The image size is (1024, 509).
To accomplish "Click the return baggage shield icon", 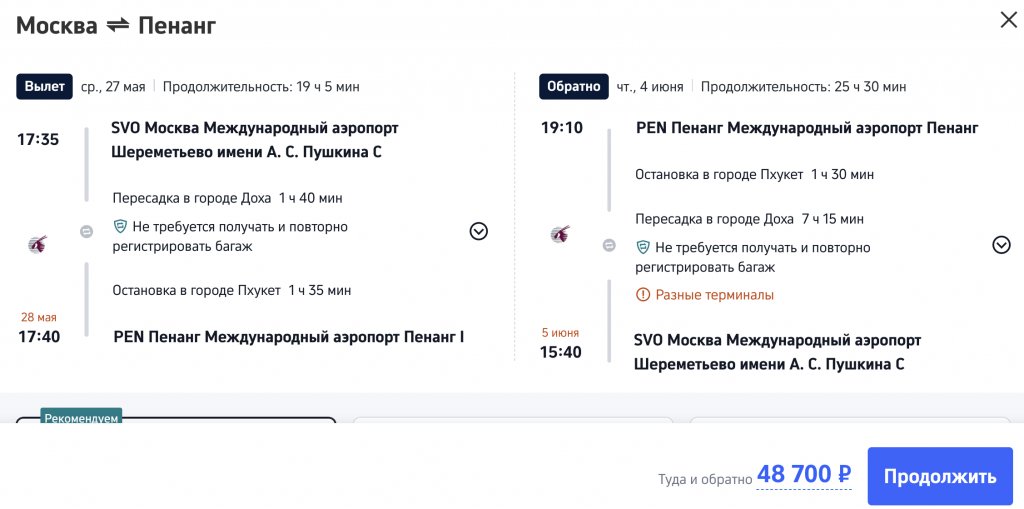I will pos(643,247).
